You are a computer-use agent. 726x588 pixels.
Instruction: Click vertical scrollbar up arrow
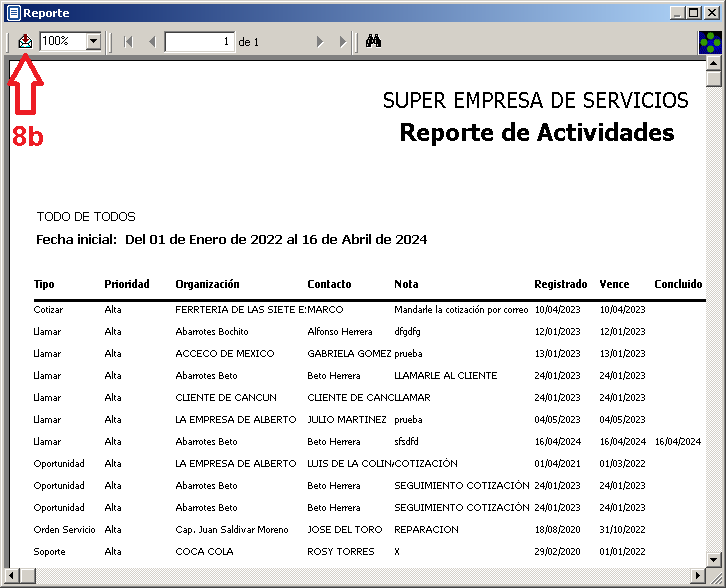click(x=713, y=63)
